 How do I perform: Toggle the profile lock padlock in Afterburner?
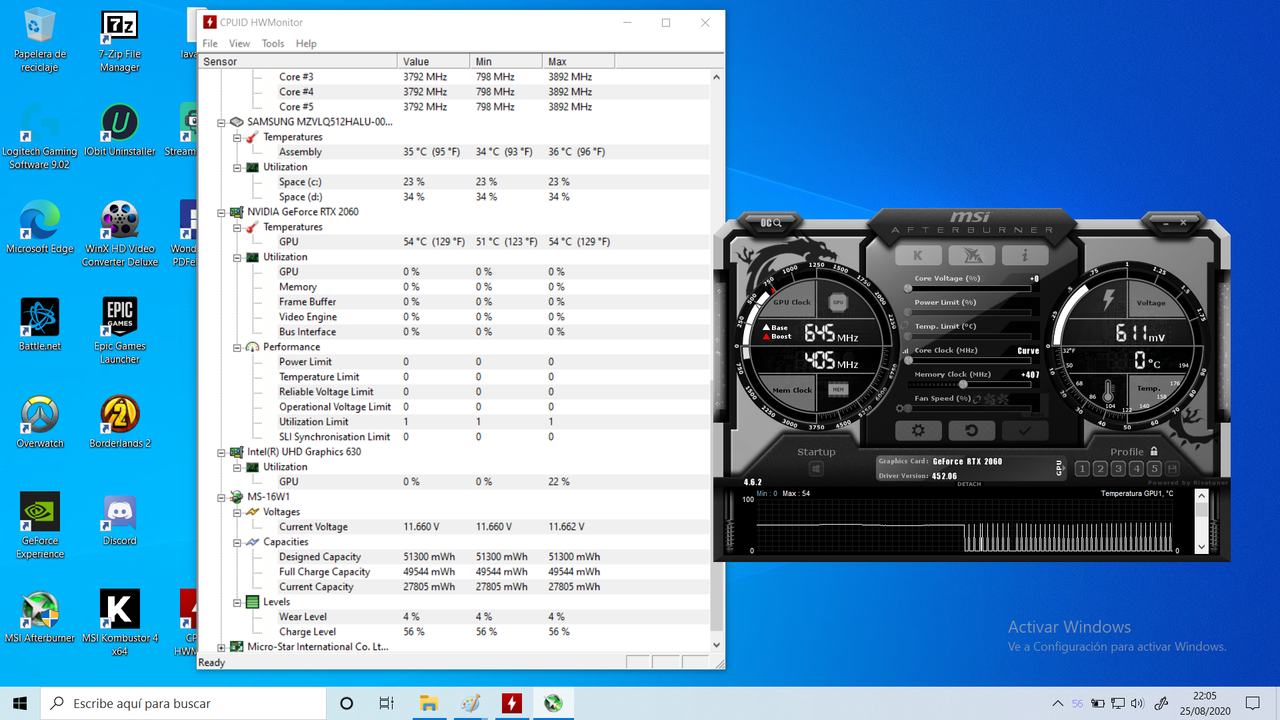pos(1154,451)
